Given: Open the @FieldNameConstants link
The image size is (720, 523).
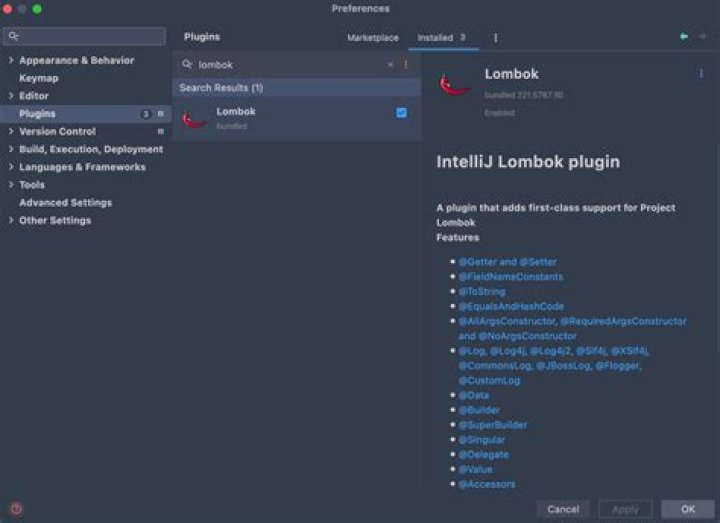Looking at the screenshot, I should pos(511,276).
